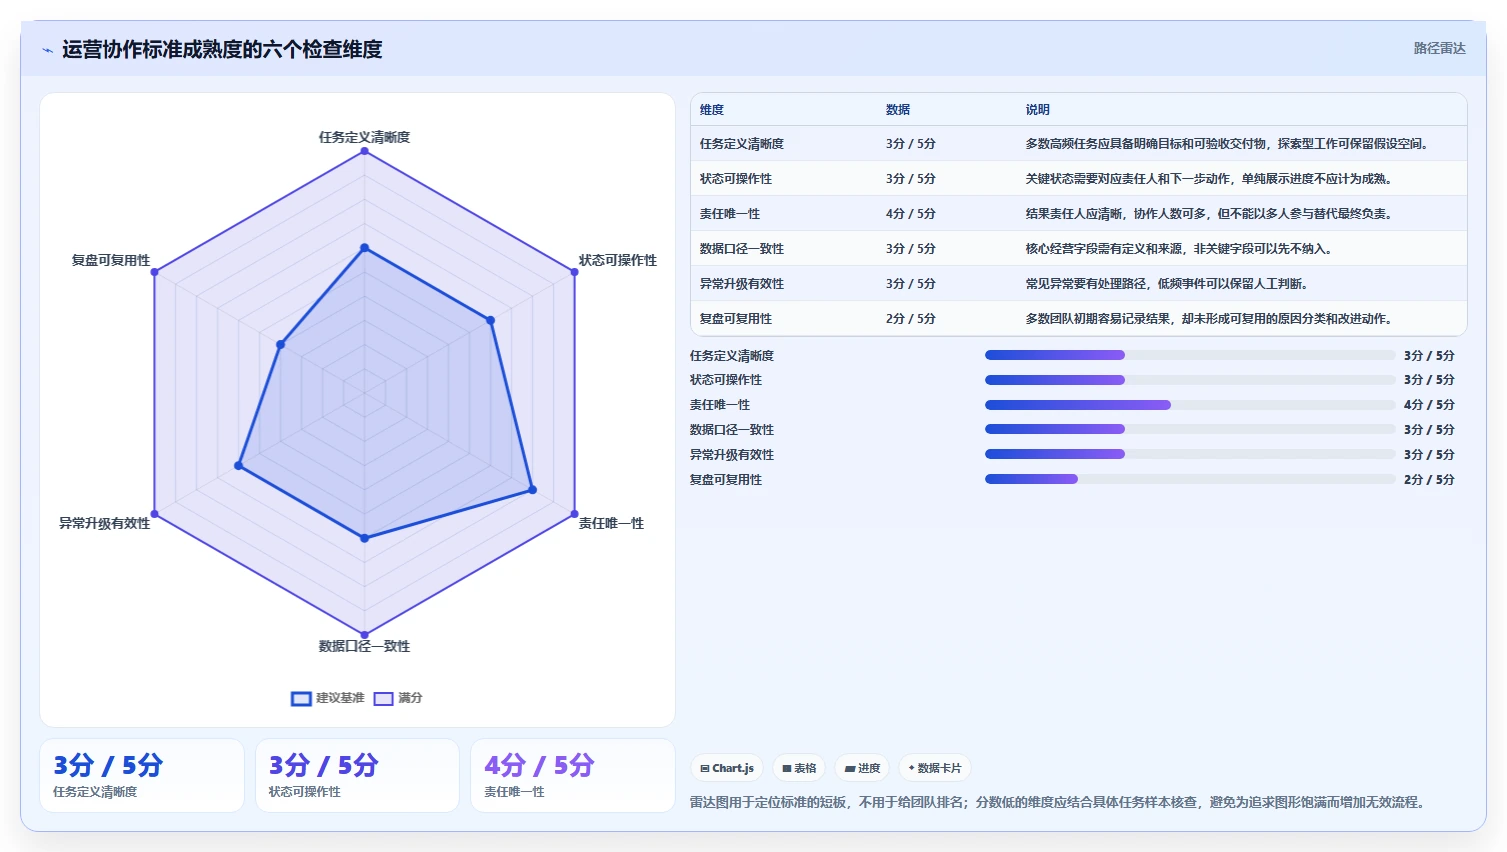Click the 数据口径一致性 progress bar
This screenshot has width=1507, height=852.
[1190, 429]
